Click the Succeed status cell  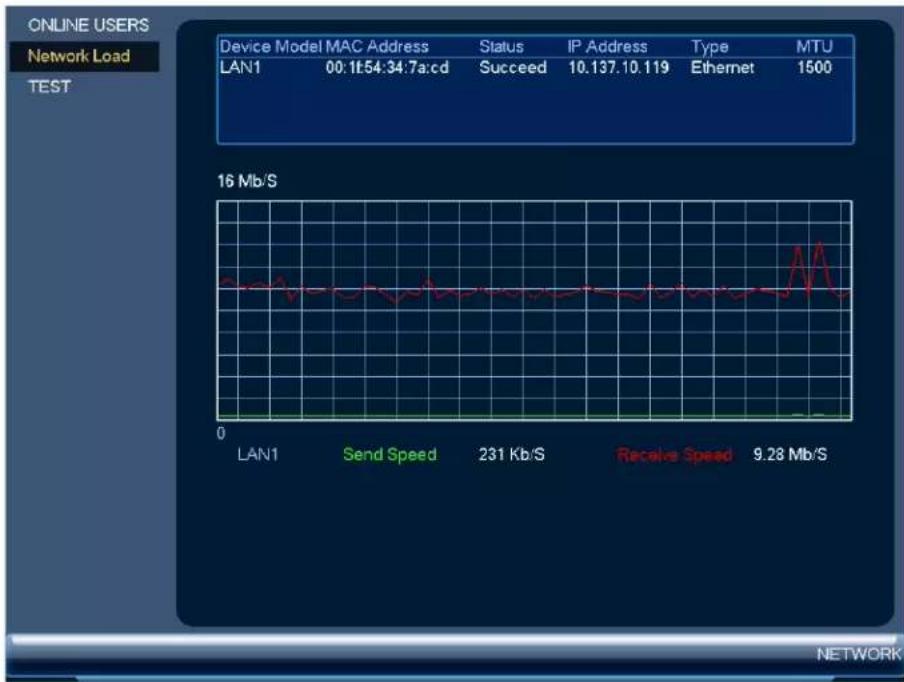(513, 67)
